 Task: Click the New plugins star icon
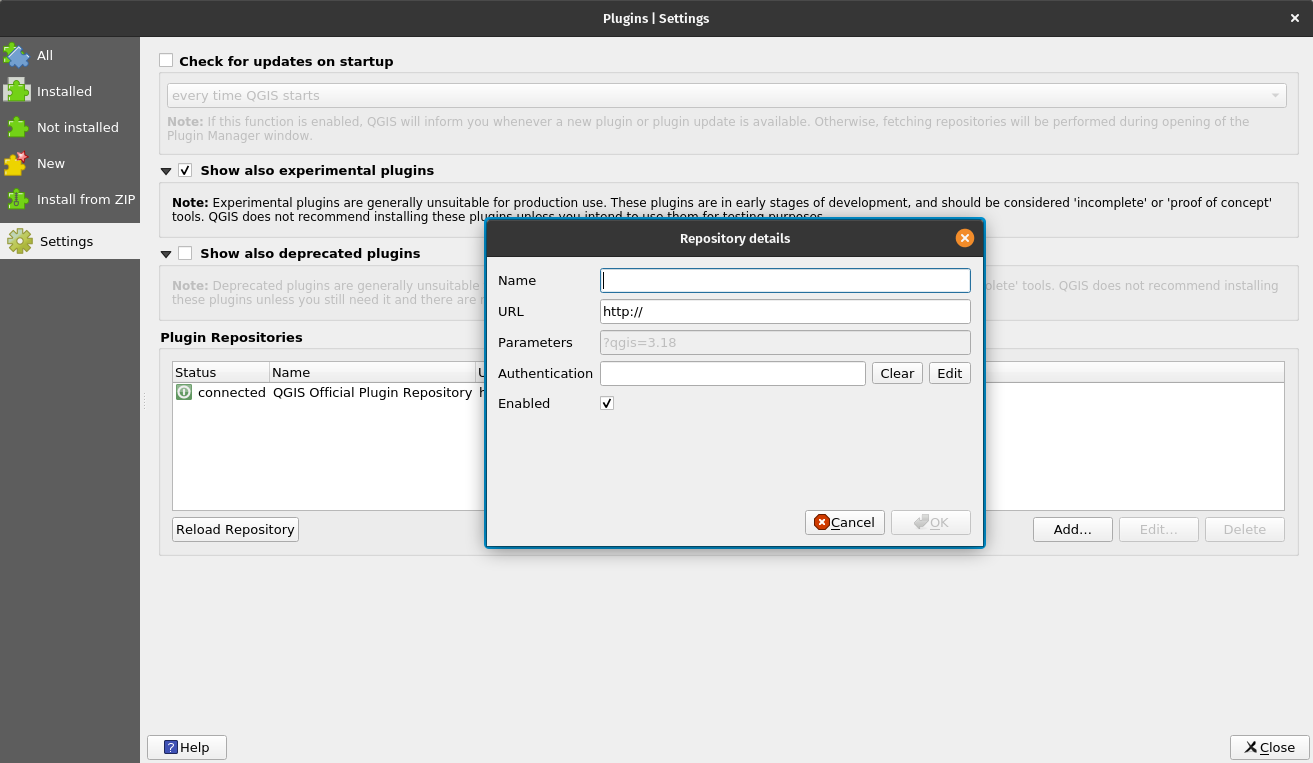(x=17, y=163)
